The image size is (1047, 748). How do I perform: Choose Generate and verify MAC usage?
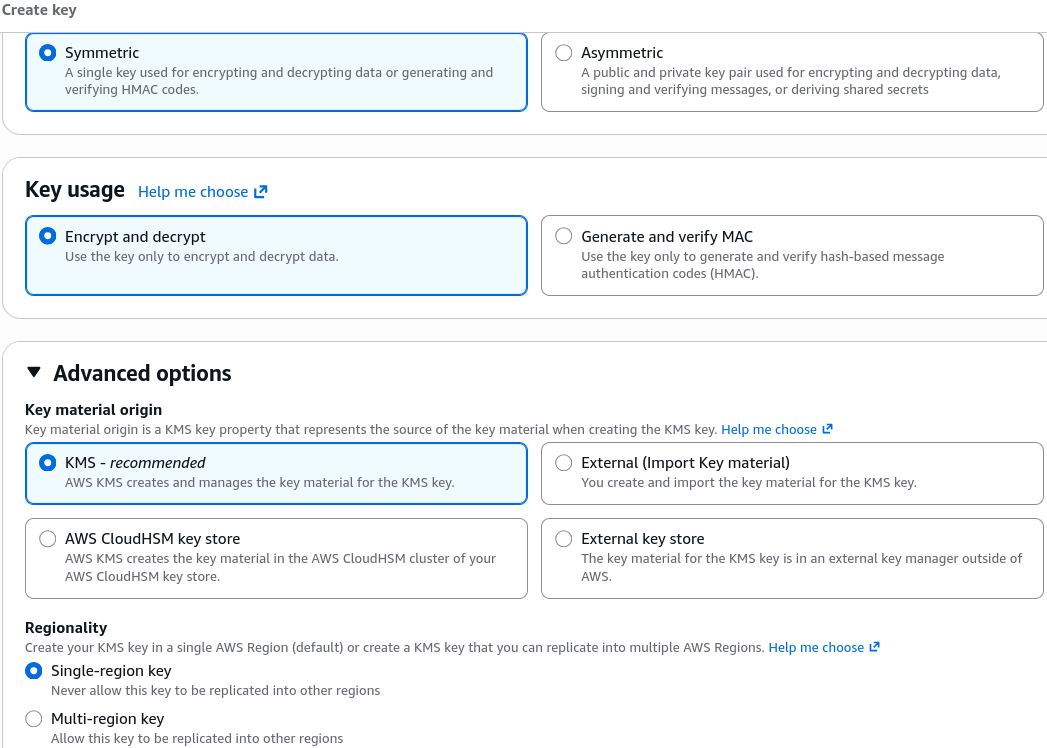pyautogui.click(x=564, y=236)
